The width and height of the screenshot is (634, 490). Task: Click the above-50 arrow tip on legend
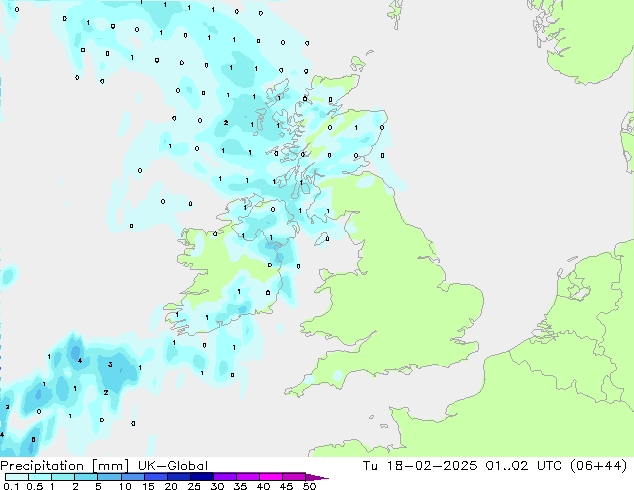[317, 477]
